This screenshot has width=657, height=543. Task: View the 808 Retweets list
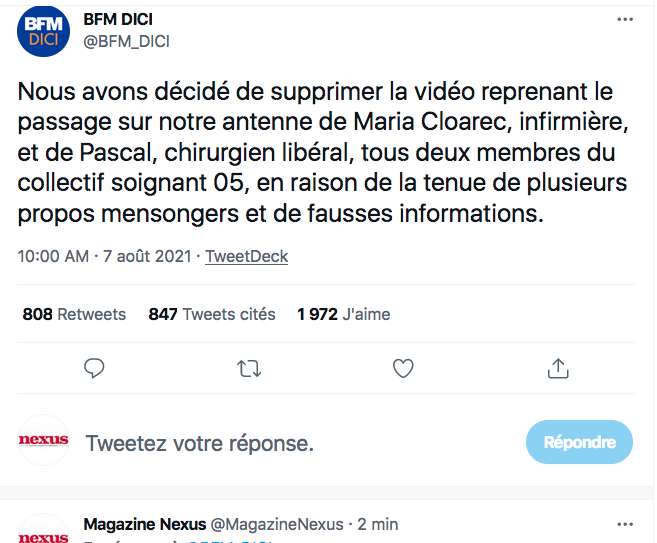[x=74, y=314]
